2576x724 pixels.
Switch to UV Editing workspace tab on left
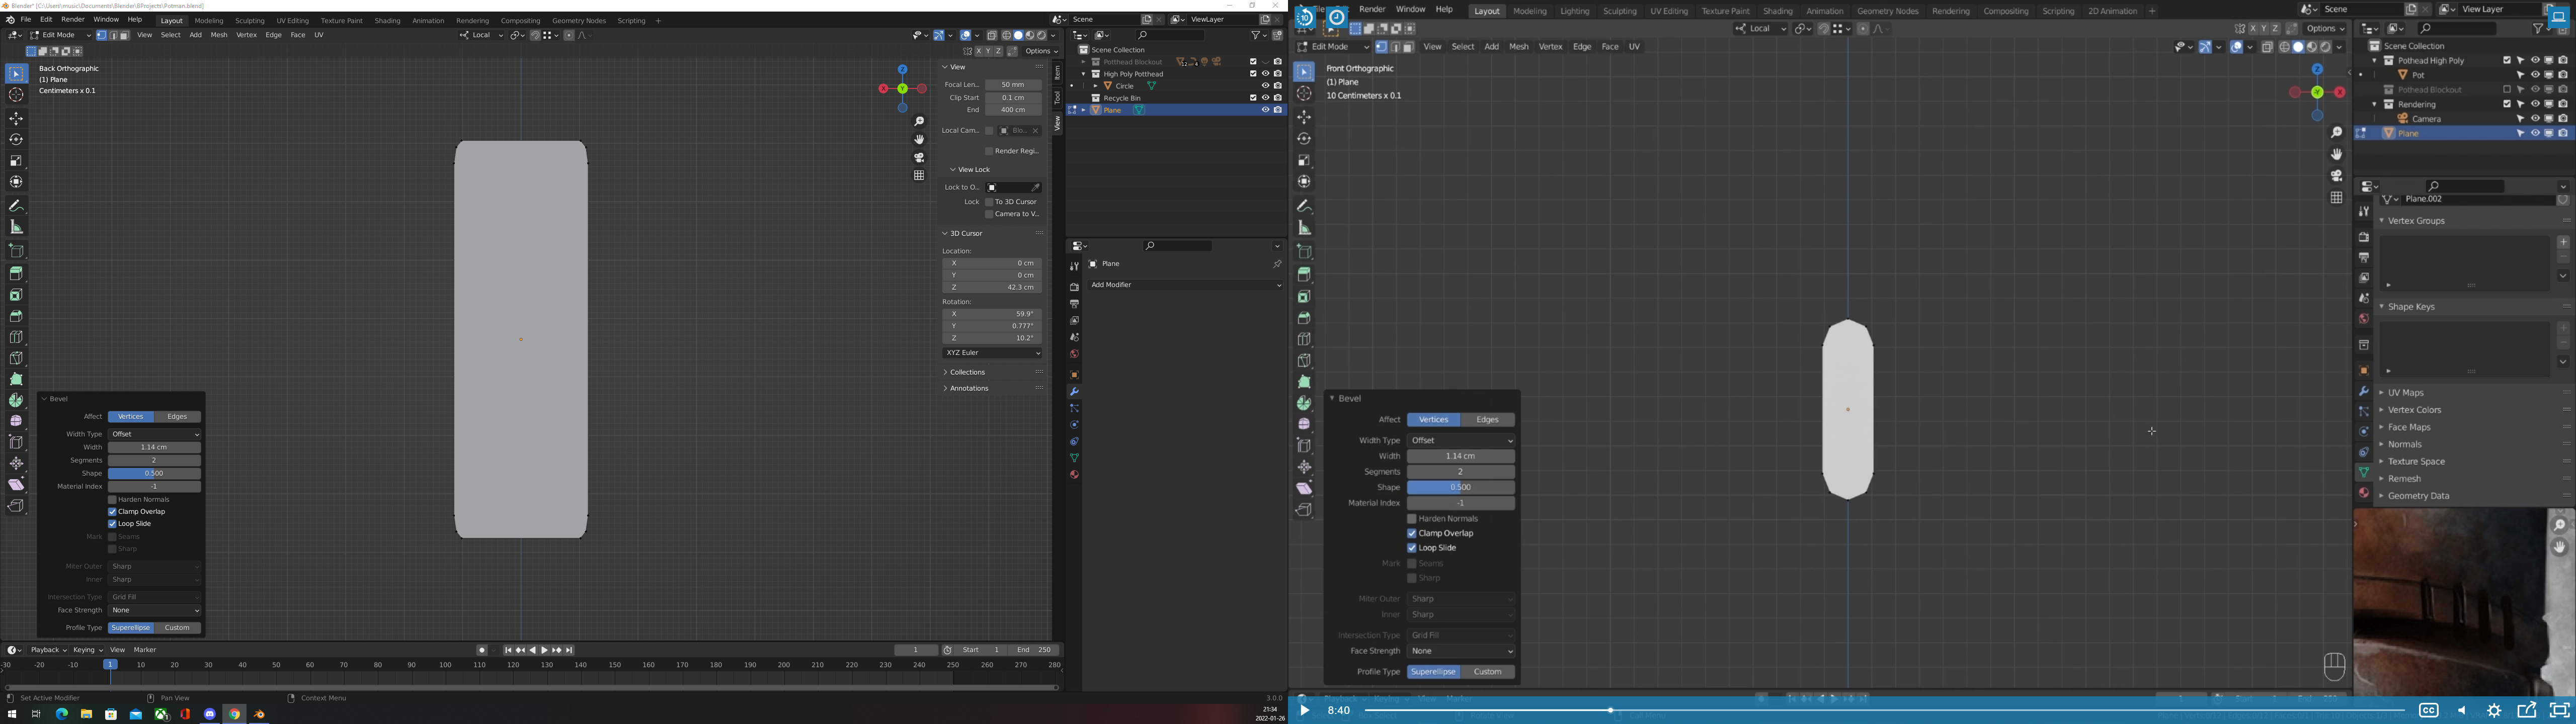[x=292, y=21]
